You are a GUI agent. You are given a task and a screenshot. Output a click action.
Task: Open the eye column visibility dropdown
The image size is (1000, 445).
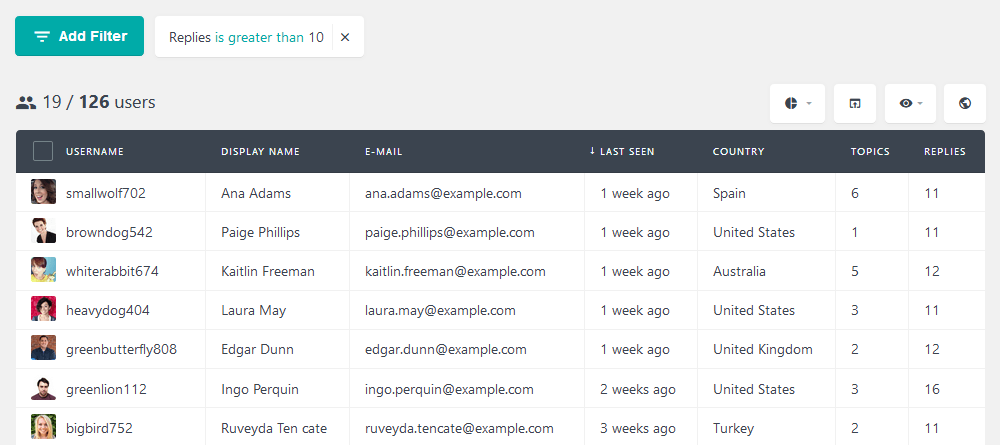pyautogui.click(x=910, y=103)
